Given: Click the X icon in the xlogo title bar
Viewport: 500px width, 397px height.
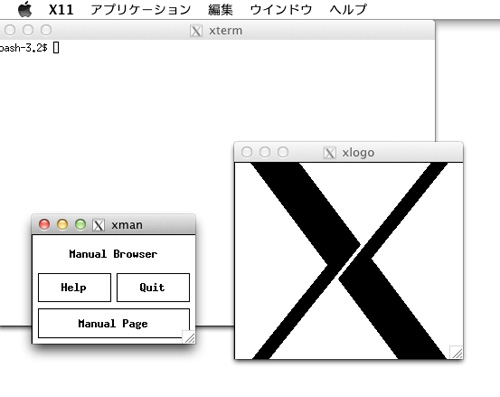Looking at the screenshot, I should point(329,153).
